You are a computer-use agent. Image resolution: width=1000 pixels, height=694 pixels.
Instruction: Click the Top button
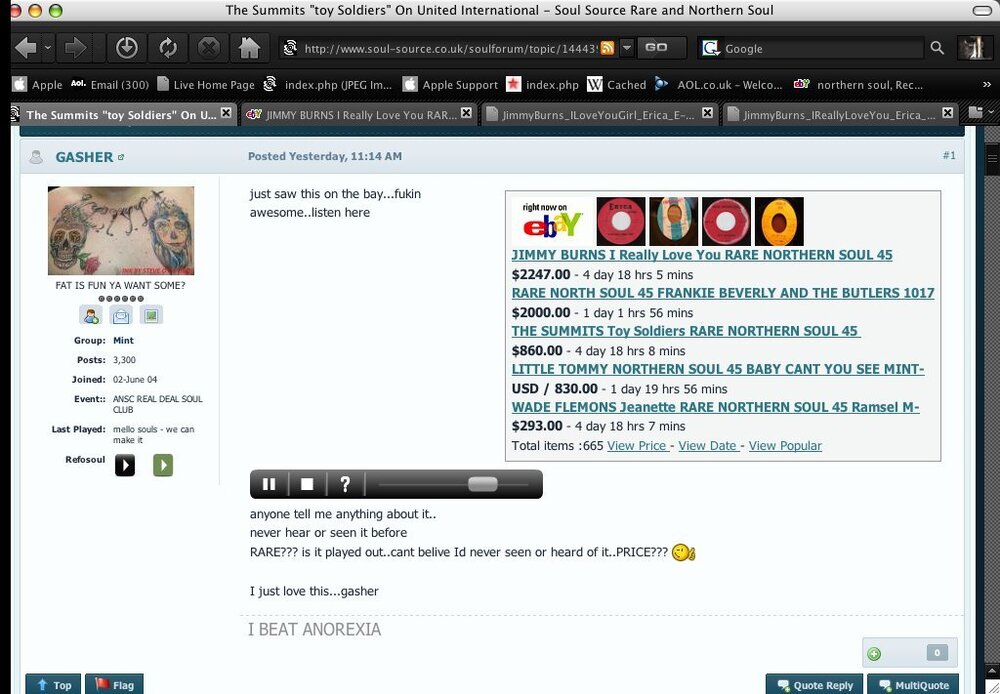point(54,684)
